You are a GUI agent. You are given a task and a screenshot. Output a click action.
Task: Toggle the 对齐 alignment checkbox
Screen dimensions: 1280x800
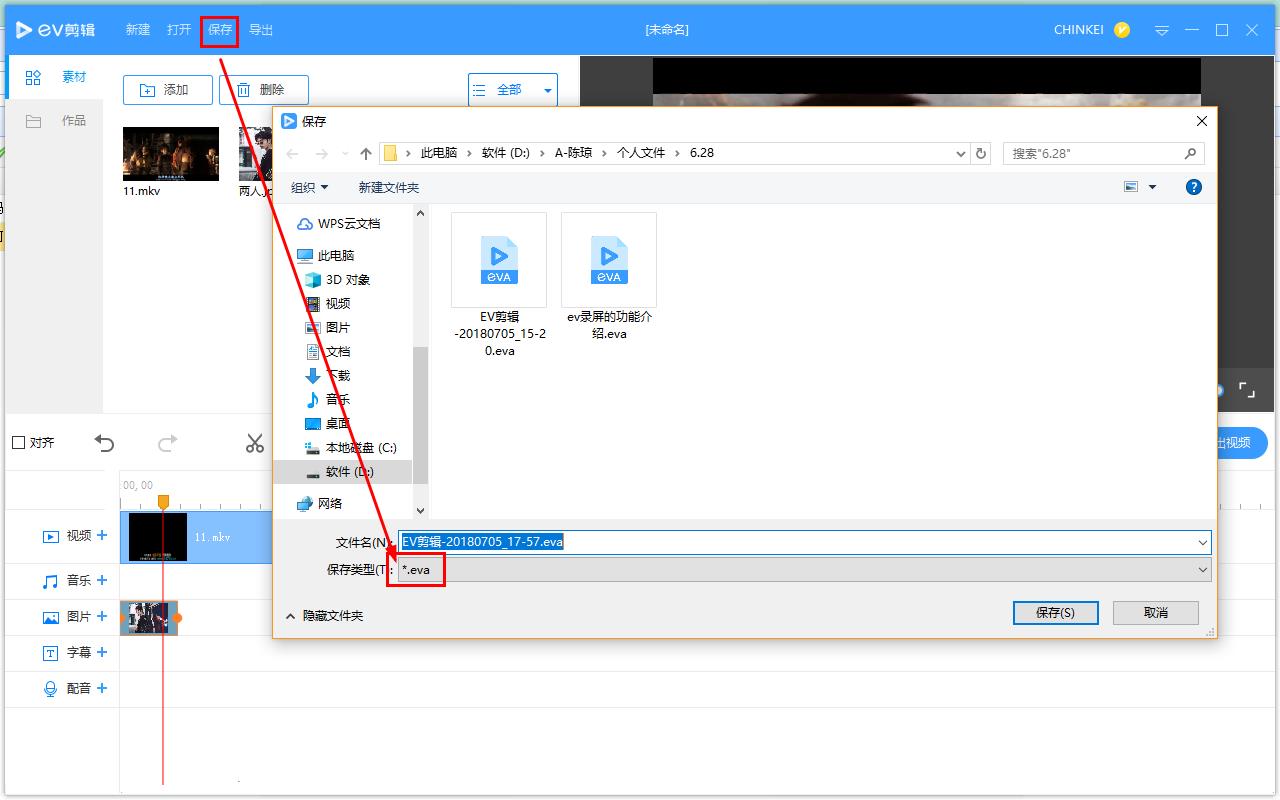point(18,443)
